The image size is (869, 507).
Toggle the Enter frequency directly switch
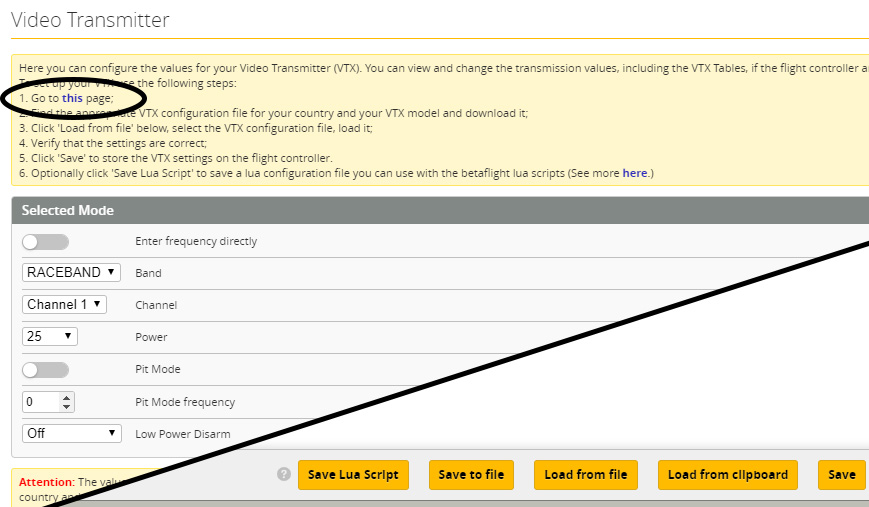point(45,241)
